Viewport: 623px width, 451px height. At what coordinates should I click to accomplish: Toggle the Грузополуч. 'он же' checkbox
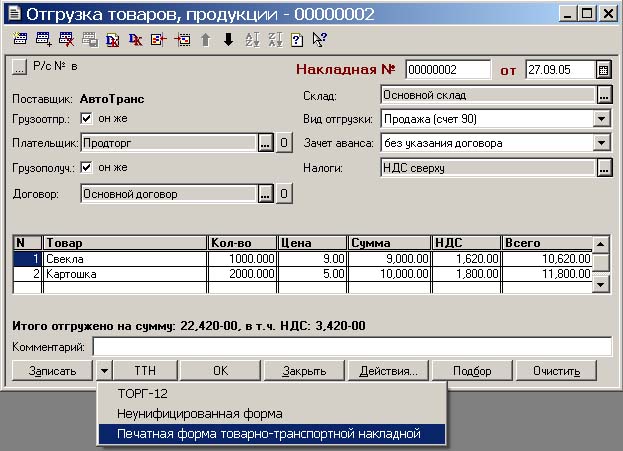coord(86,167)
